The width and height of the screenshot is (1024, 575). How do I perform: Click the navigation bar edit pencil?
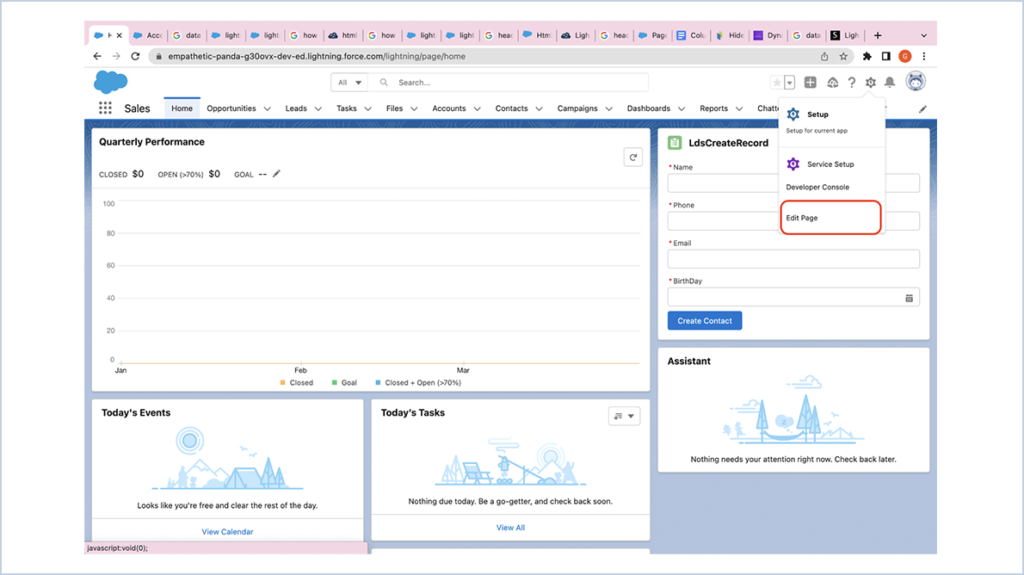point(922,109)
